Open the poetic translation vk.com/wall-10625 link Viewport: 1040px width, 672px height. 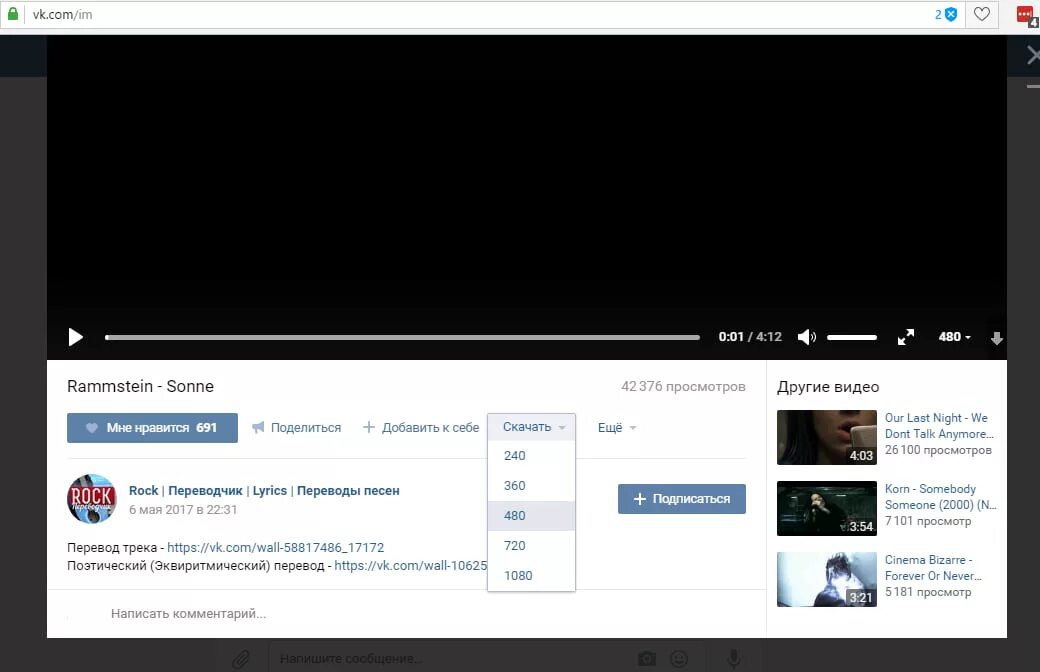pyautogui.click(x=411, y=565)
